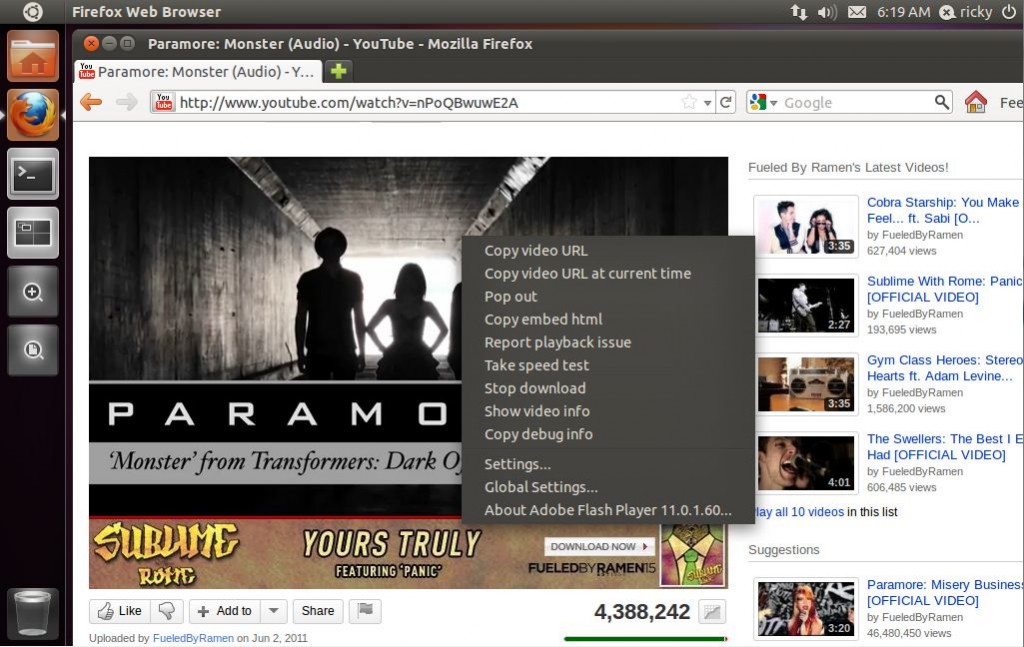1024x647 pixels.
Task: Open the Firefox home page icon
Action: coord(977,101)
